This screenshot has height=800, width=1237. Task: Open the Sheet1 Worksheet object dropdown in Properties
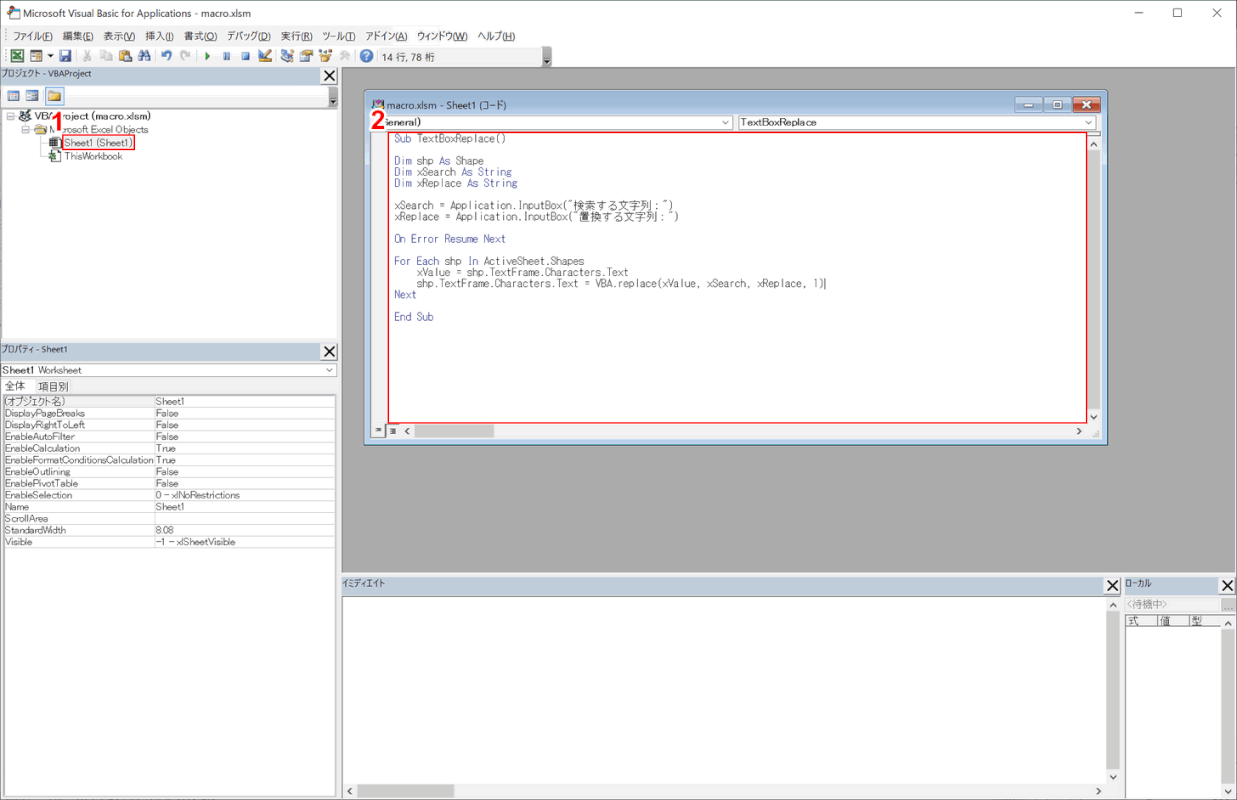coord(329,370)
